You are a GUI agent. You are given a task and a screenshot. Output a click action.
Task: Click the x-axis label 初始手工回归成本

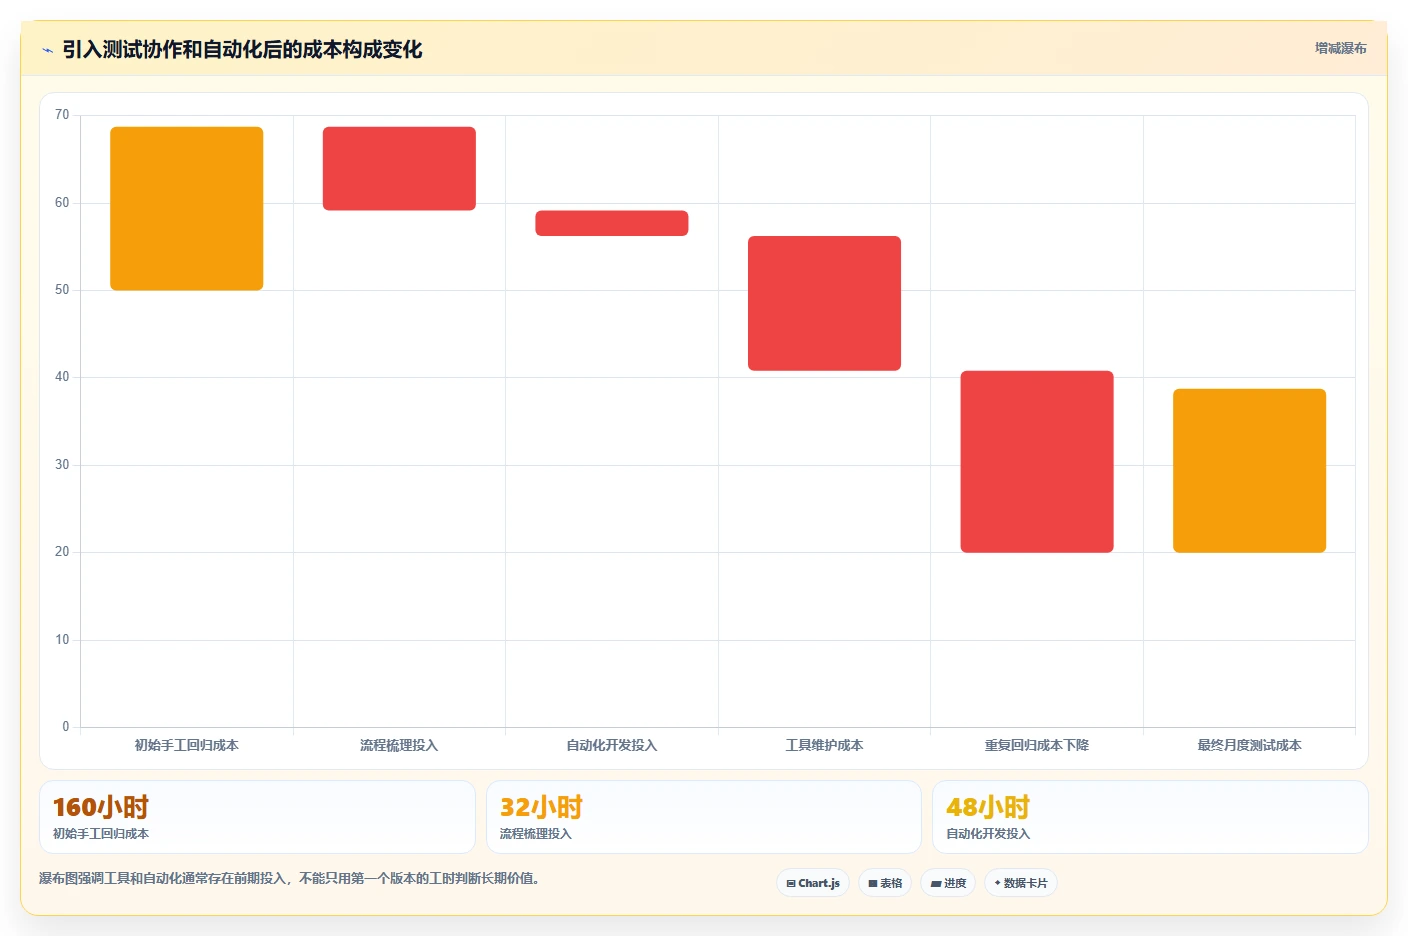pos(187,745)
